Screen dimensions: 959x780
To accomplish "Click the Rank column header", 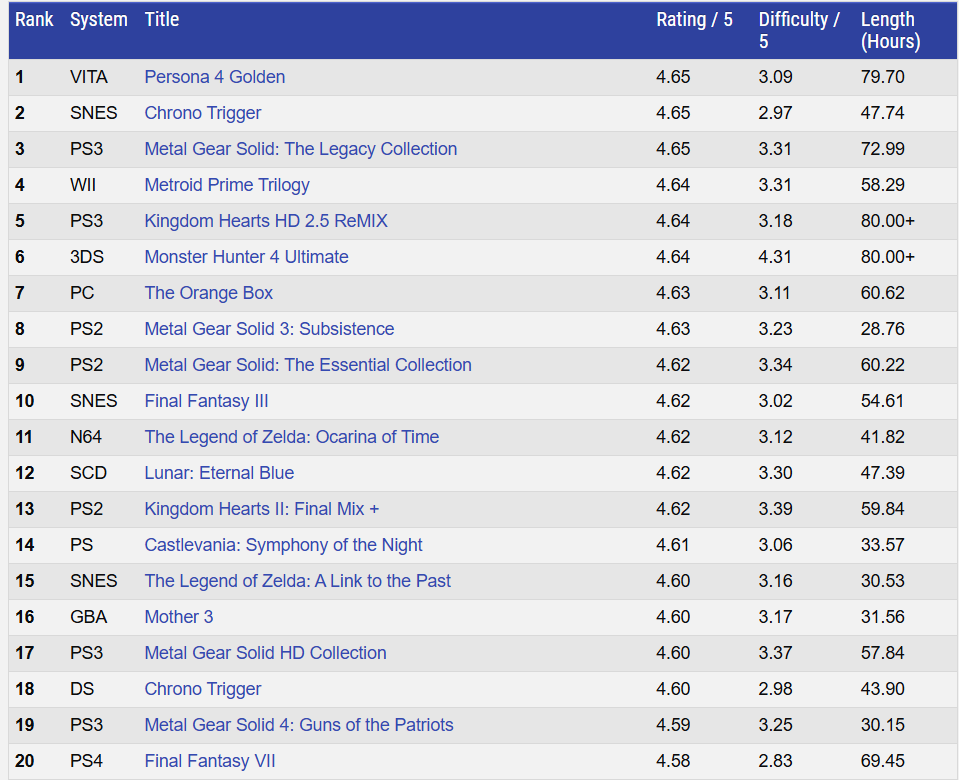I will click(34, 20).
